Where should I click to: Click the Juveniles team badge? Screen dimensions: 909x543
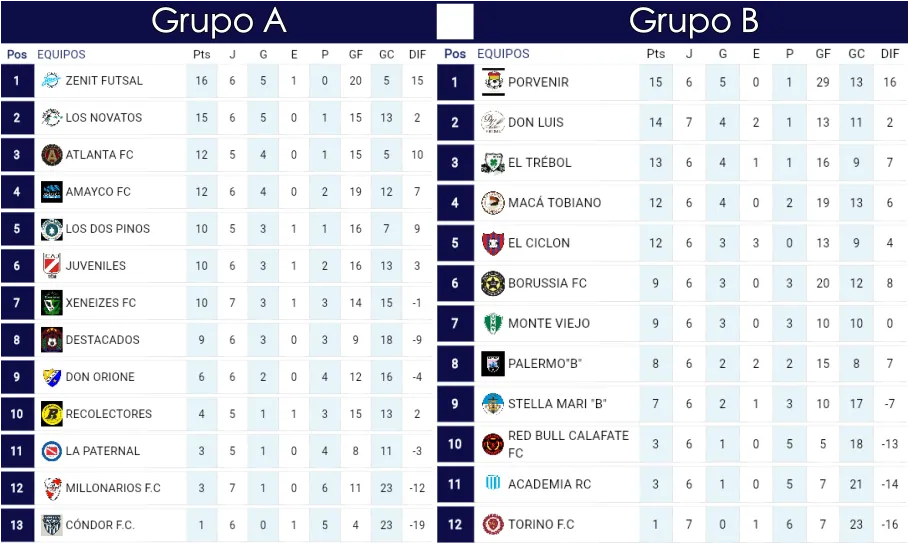pos(52,265)
